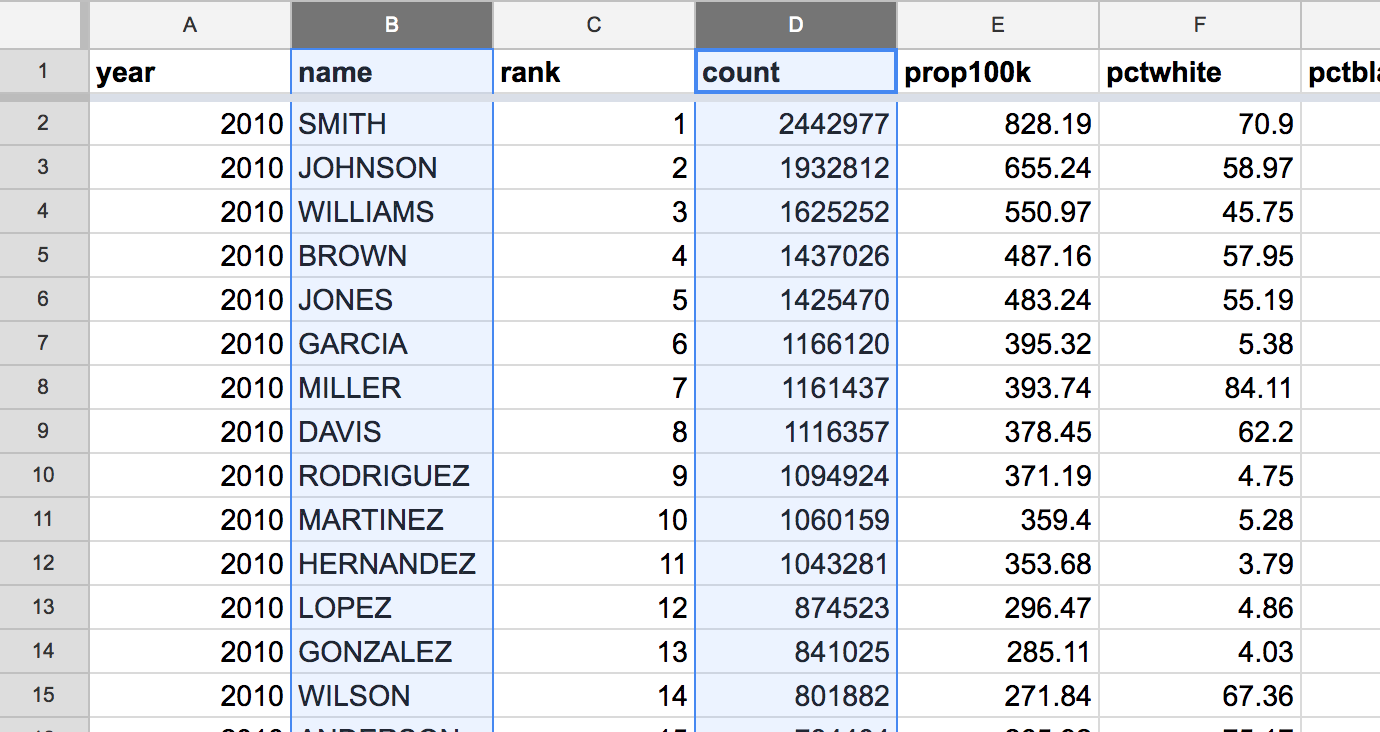Screen dimensions: 1380x732
Task: Click pctwhite value 3.79
Action: coord(1200,564)
